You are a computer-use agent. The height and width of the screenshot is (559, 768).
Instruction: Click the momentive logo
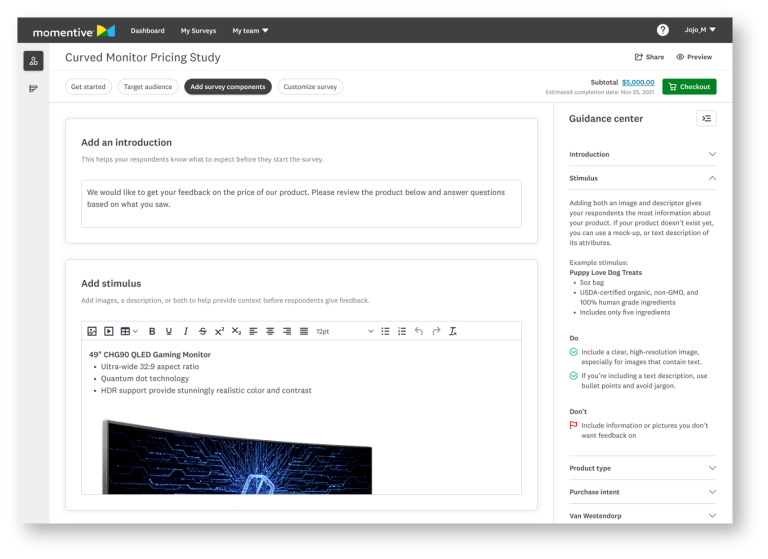coord(73,31)
